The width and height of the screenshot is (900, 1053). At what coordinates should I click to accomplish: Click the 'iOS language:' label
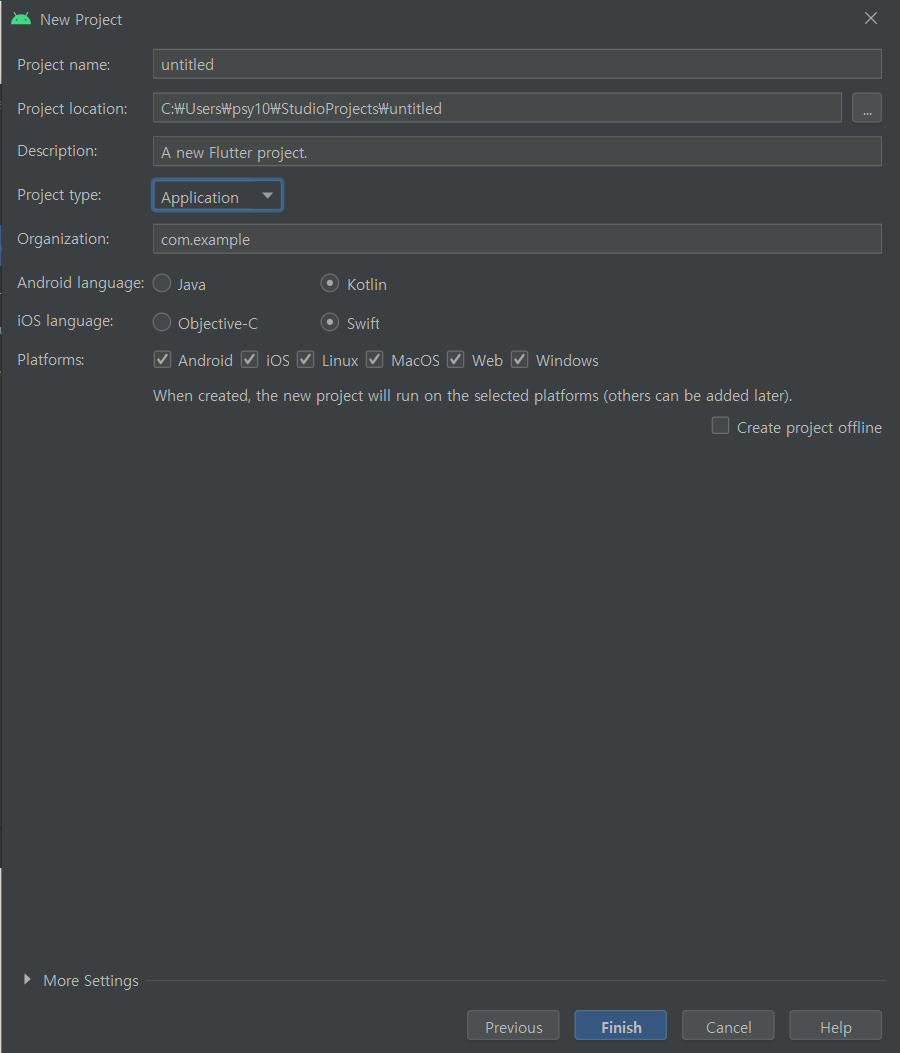(65, 321)
